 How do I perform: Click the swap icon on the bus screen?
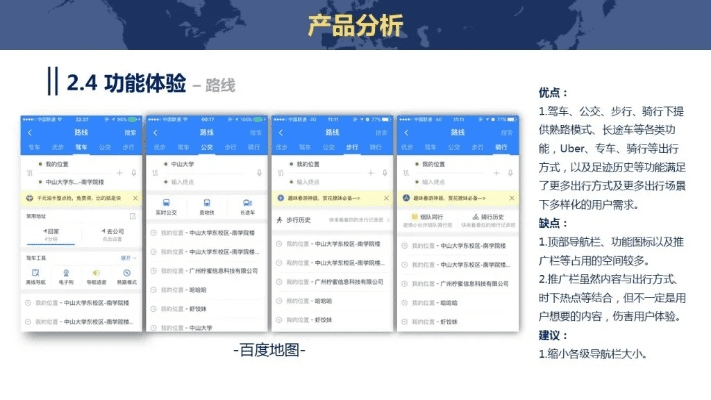(155, 173)
